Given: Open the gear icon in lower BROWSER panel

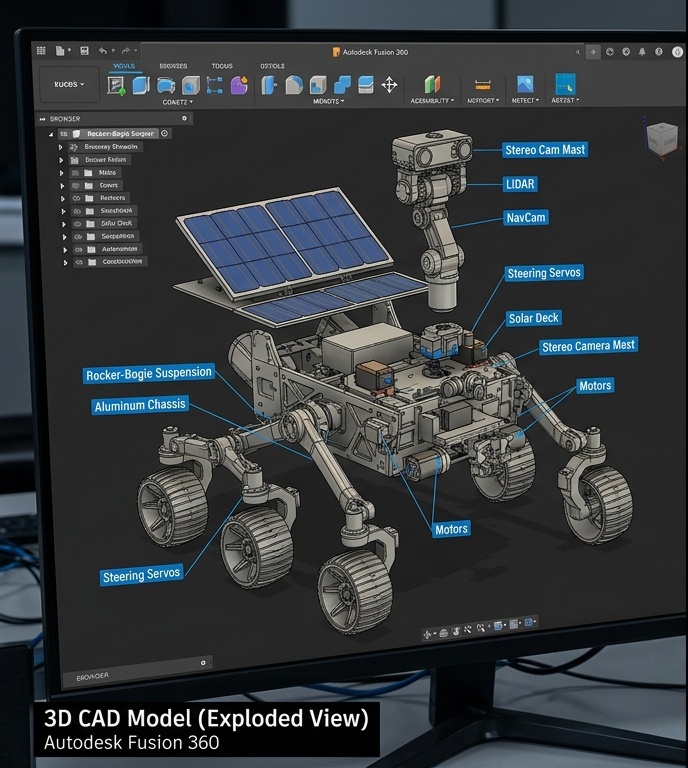Looking at the screenshot, I should [203, 663].
